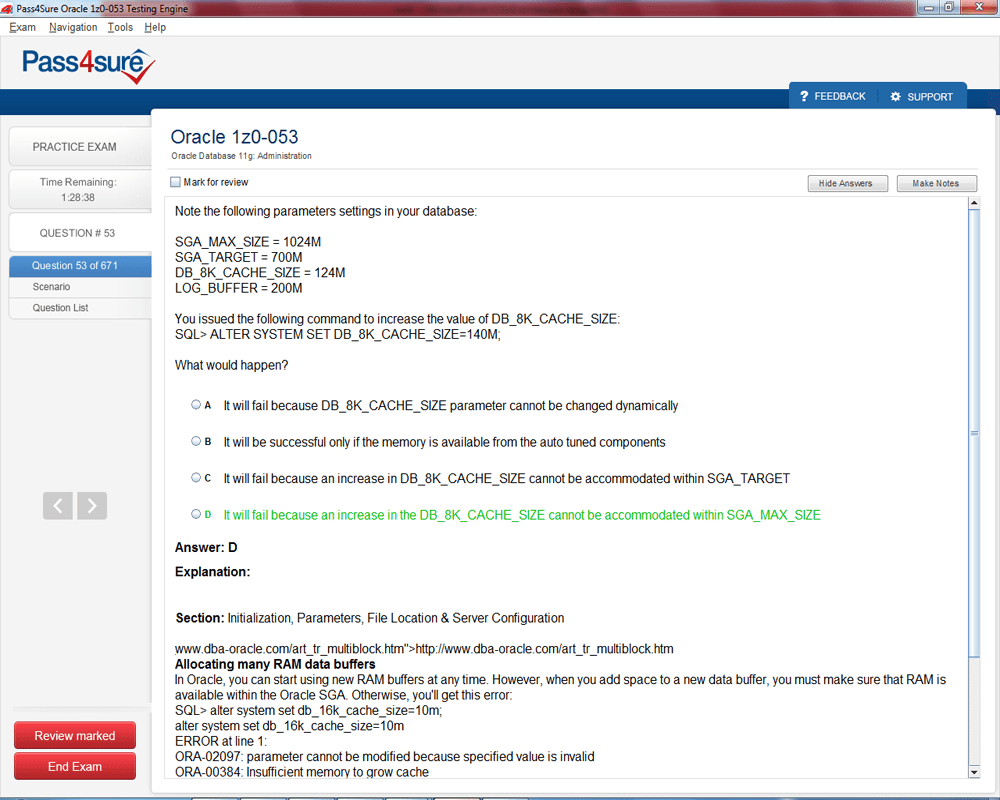Go to next question arrow
The height and width of the screenshot is (800, 1000).
[92, 506]
